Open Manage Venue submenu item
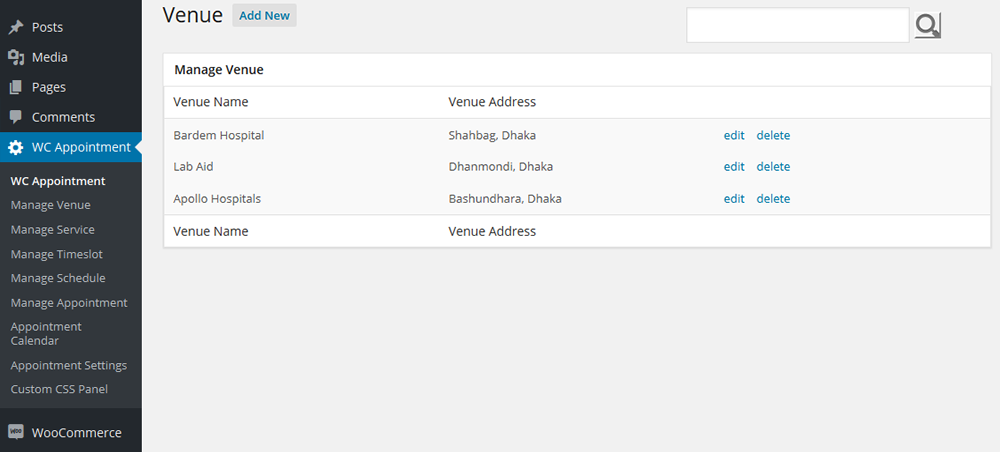1000x452 pixels. tap(51, 205)
